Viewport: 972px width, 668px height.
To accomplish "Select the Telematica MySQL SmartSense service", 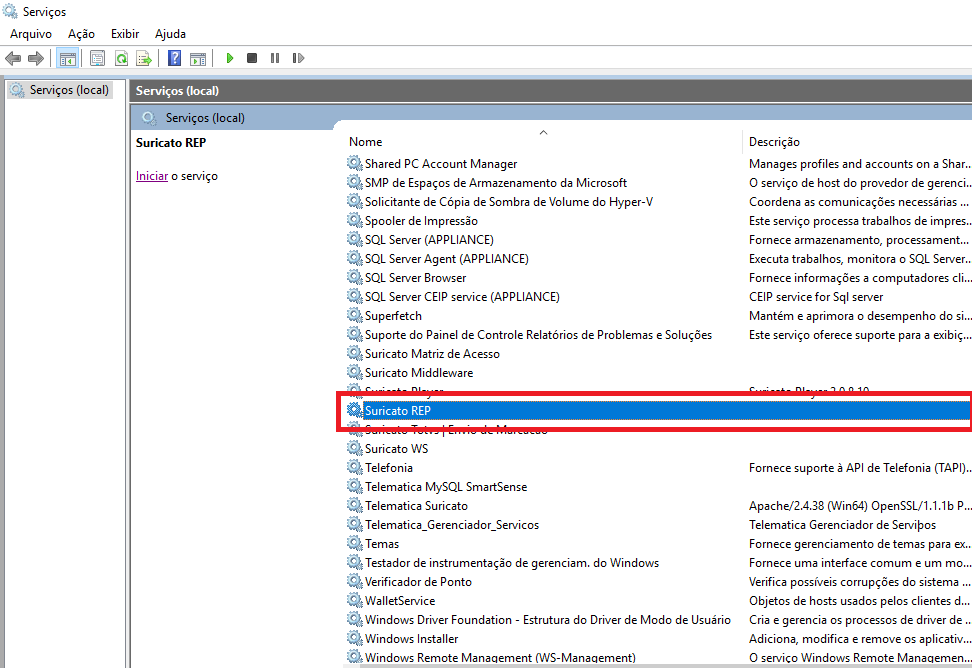I will pos(446,487).
